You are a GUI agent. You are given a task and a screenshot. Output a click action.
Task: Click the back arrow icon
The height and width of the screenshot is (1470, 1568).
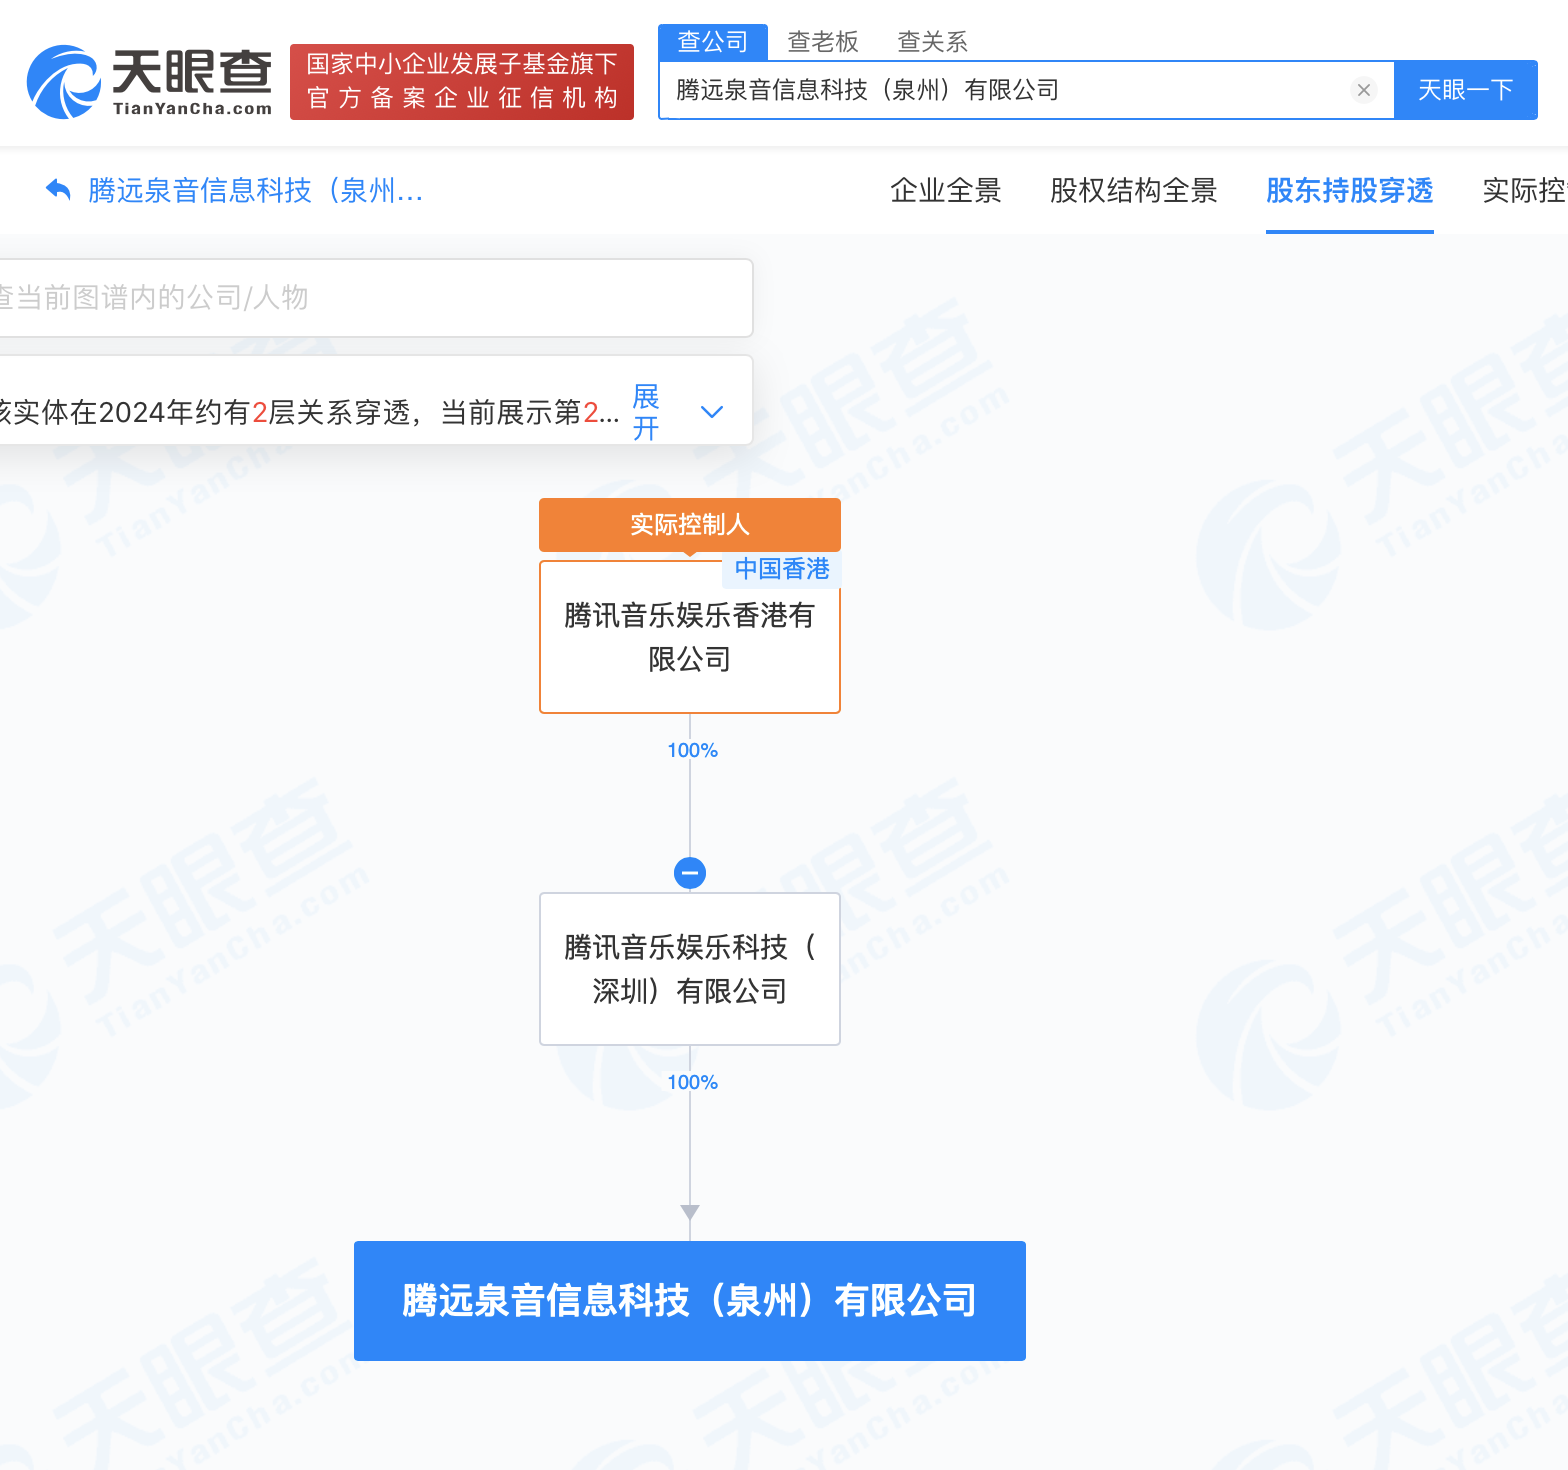[59, 190]
